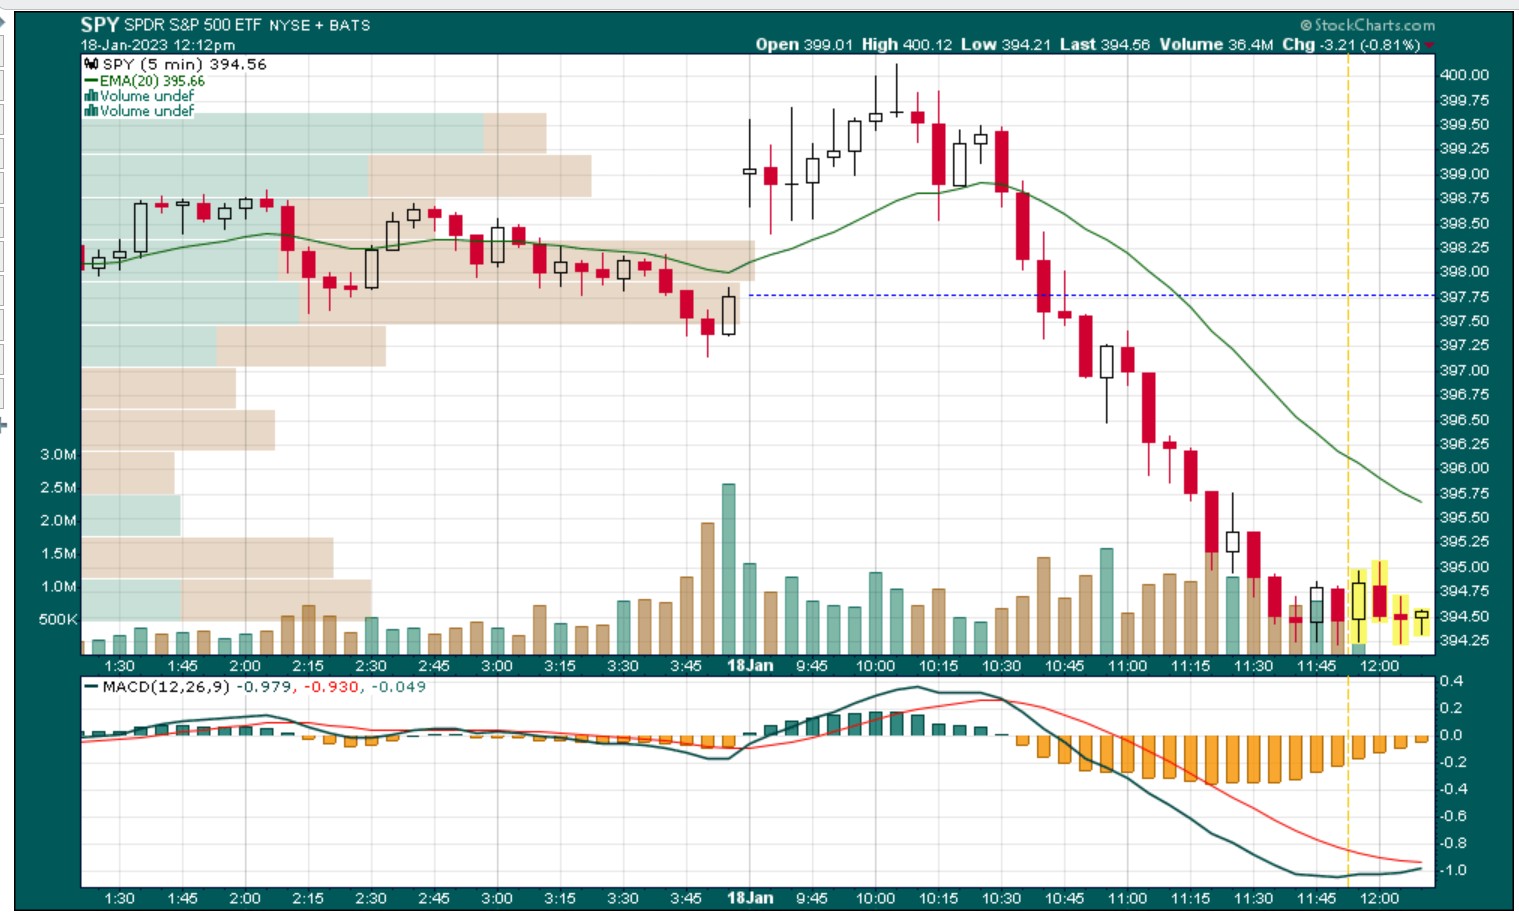The image size is (1519, 915).
Task: Click the 'SPY (5 min) 394.56' legend entry
Action: pos(184,64)
